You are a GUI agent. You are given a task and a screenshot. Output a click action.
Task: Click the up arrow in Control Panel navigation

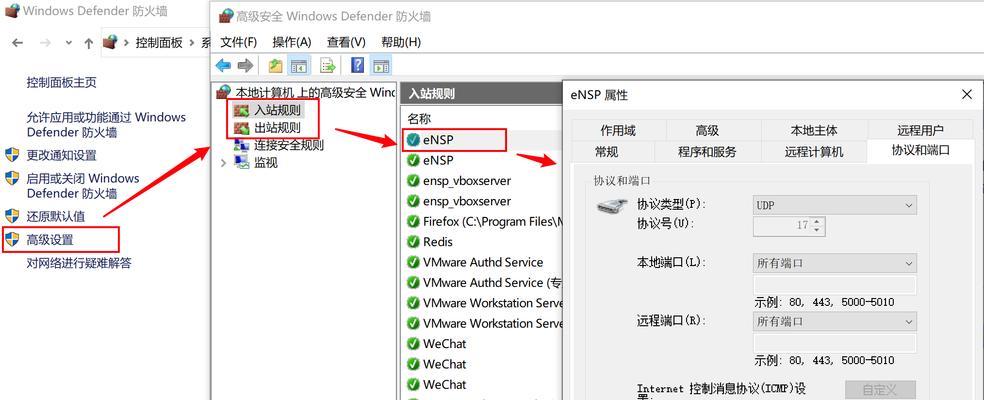point(88,43)
